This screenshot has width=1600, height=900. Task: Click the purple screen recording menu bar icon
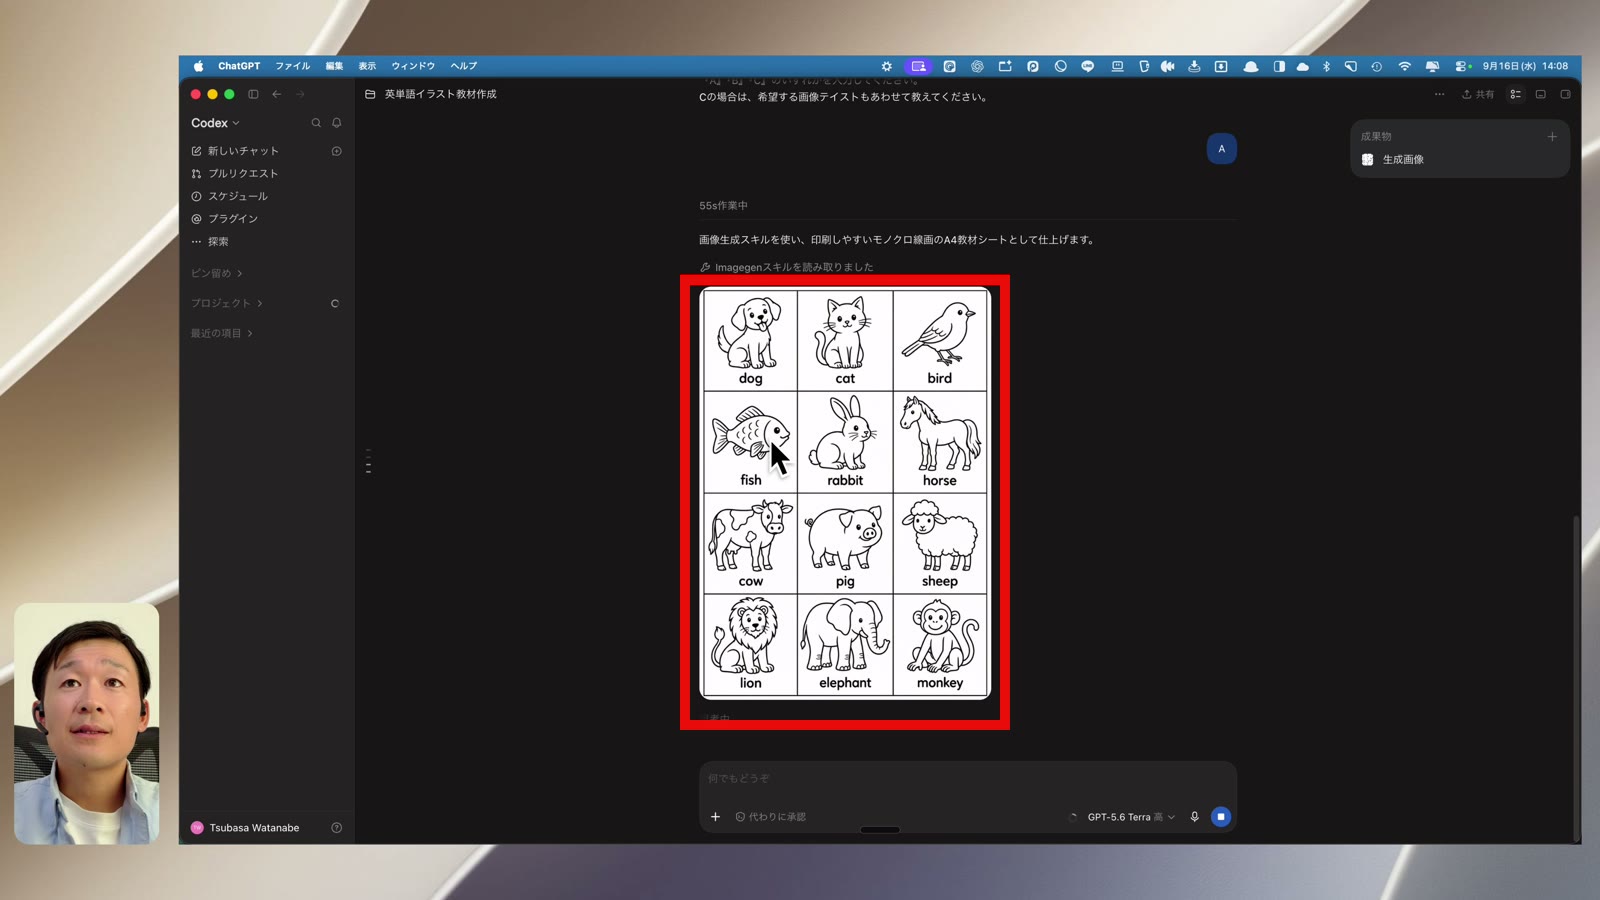click(918, 66)
